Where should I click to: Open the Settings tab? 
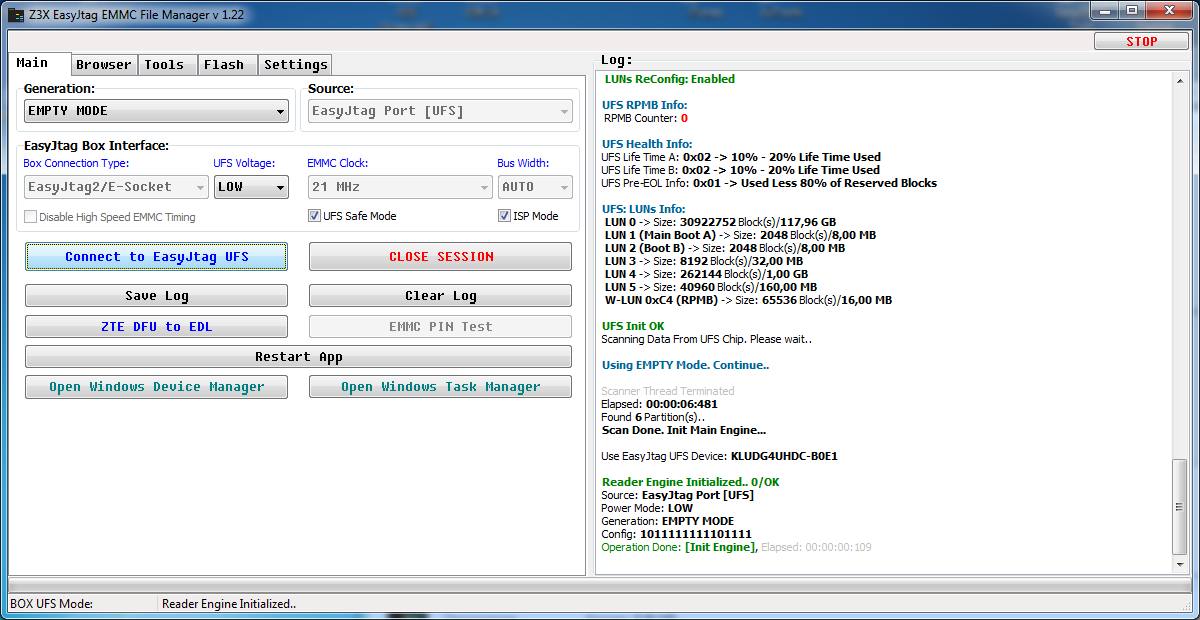tap(296, 65)
